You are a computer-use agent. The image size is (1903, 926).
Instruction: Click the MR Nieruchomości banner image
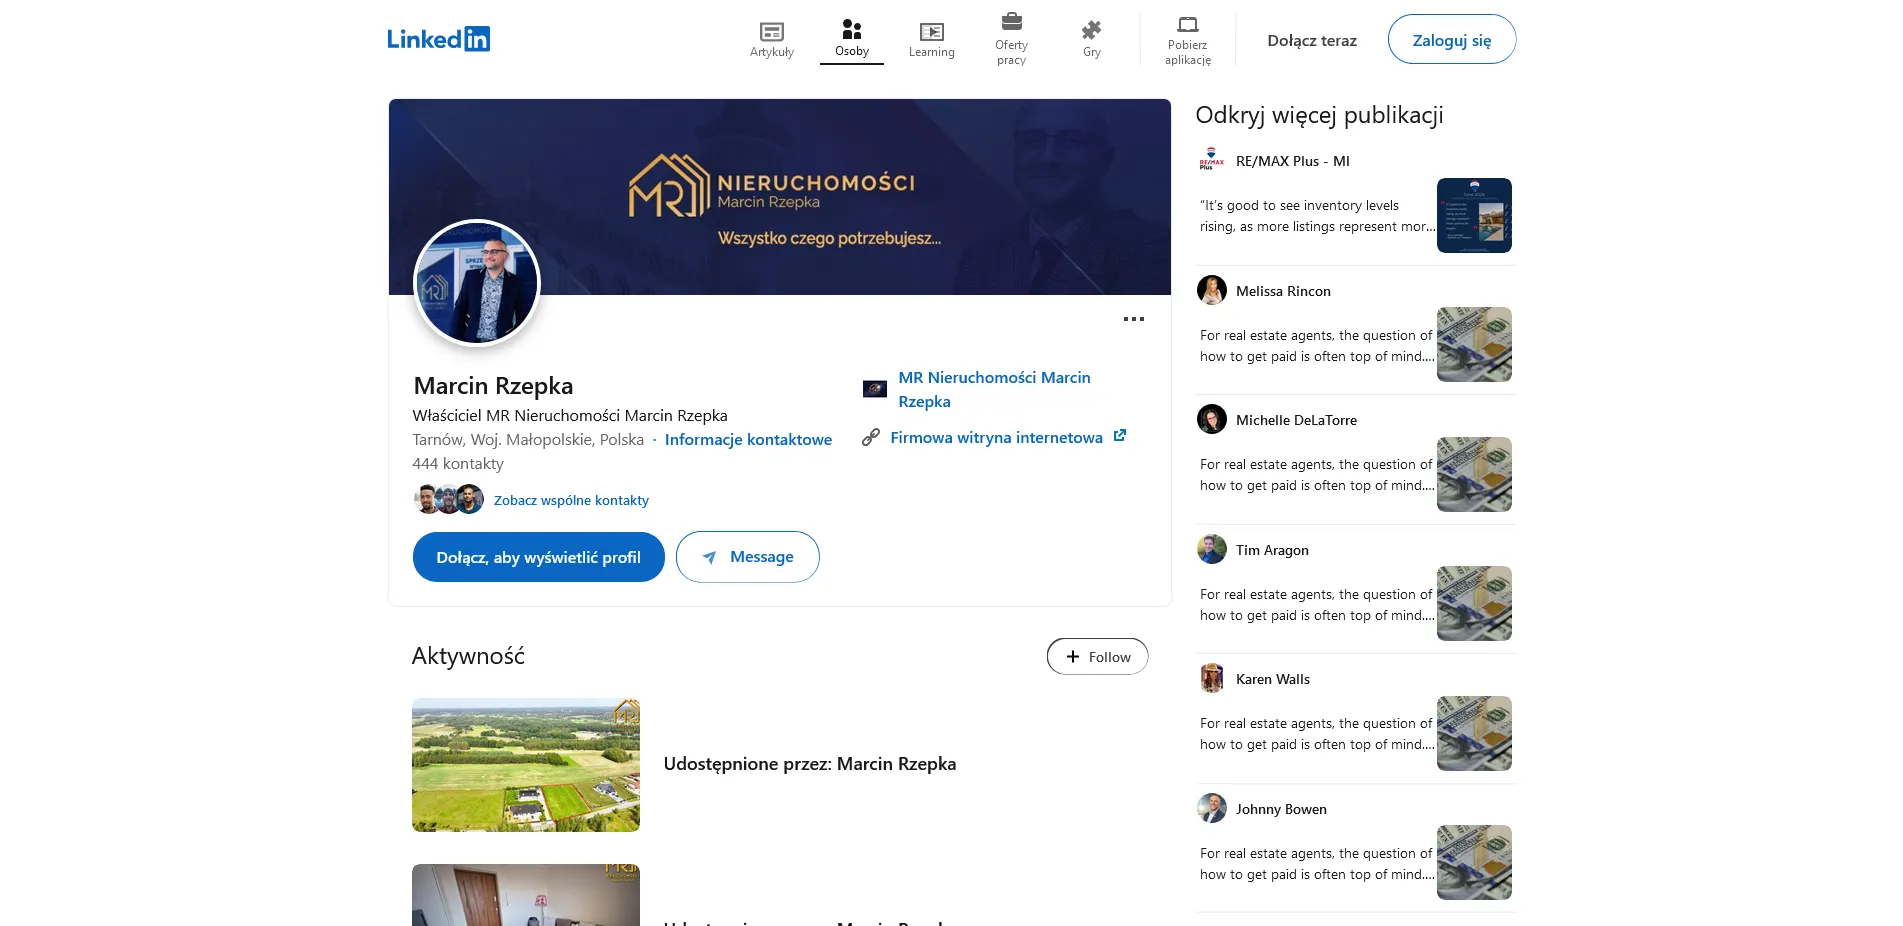[780, 197]
